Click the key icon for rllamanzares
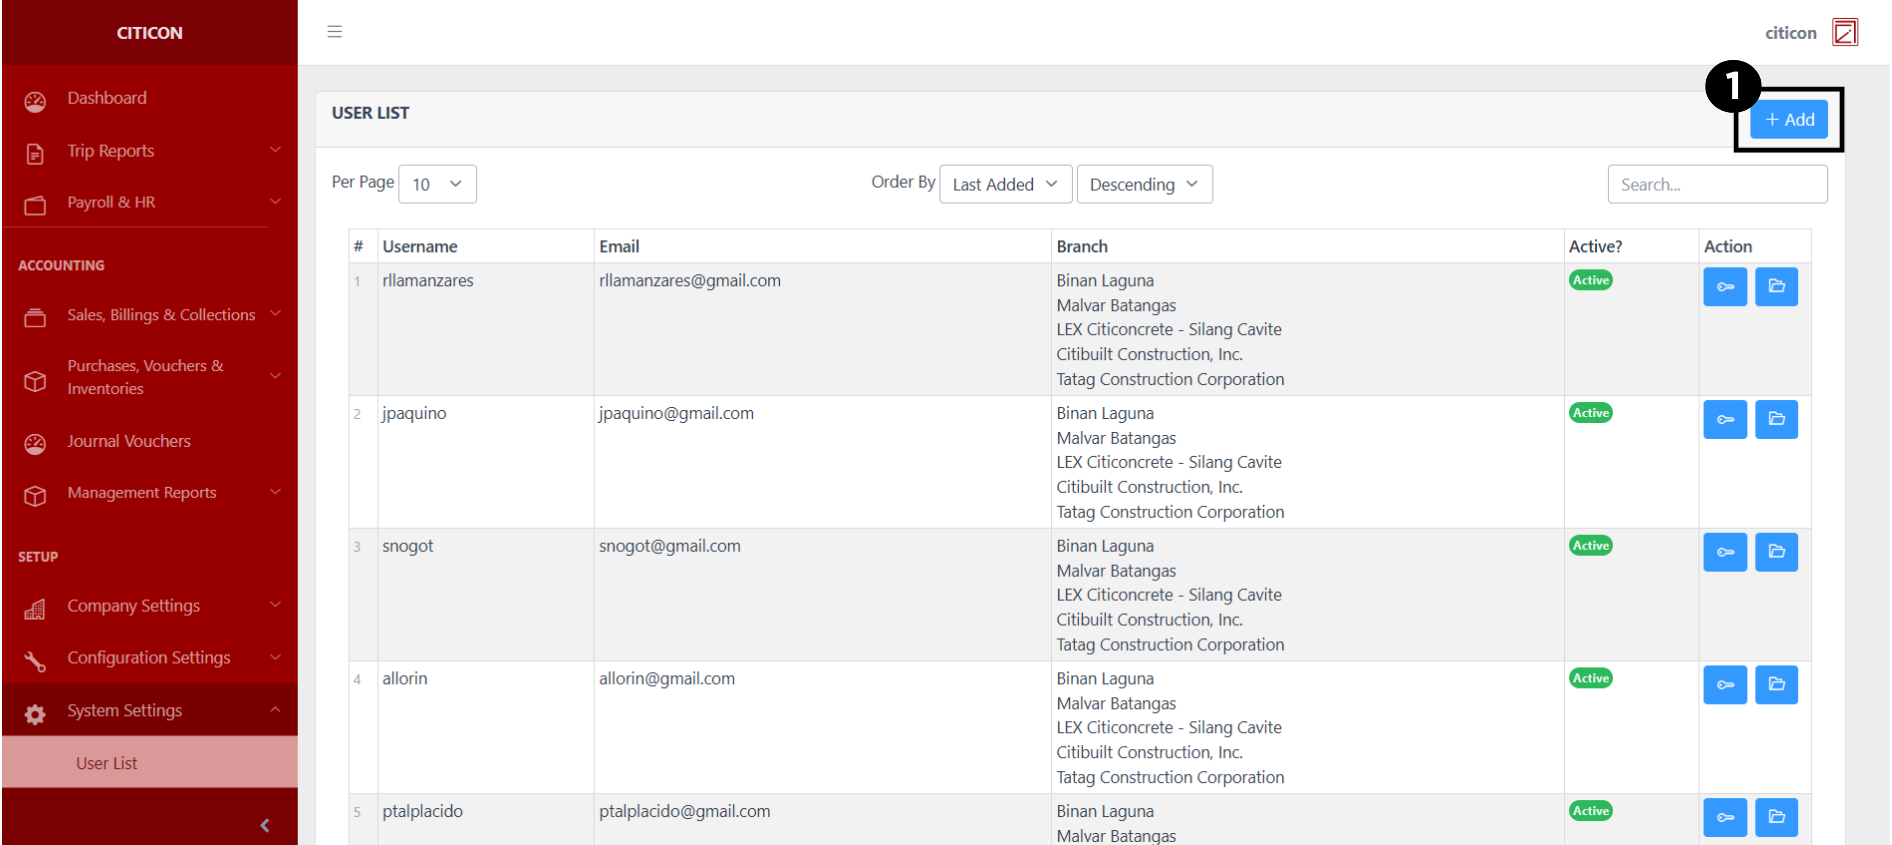The height and width of the screenshot is (845, 1892). coord(1724,287)
